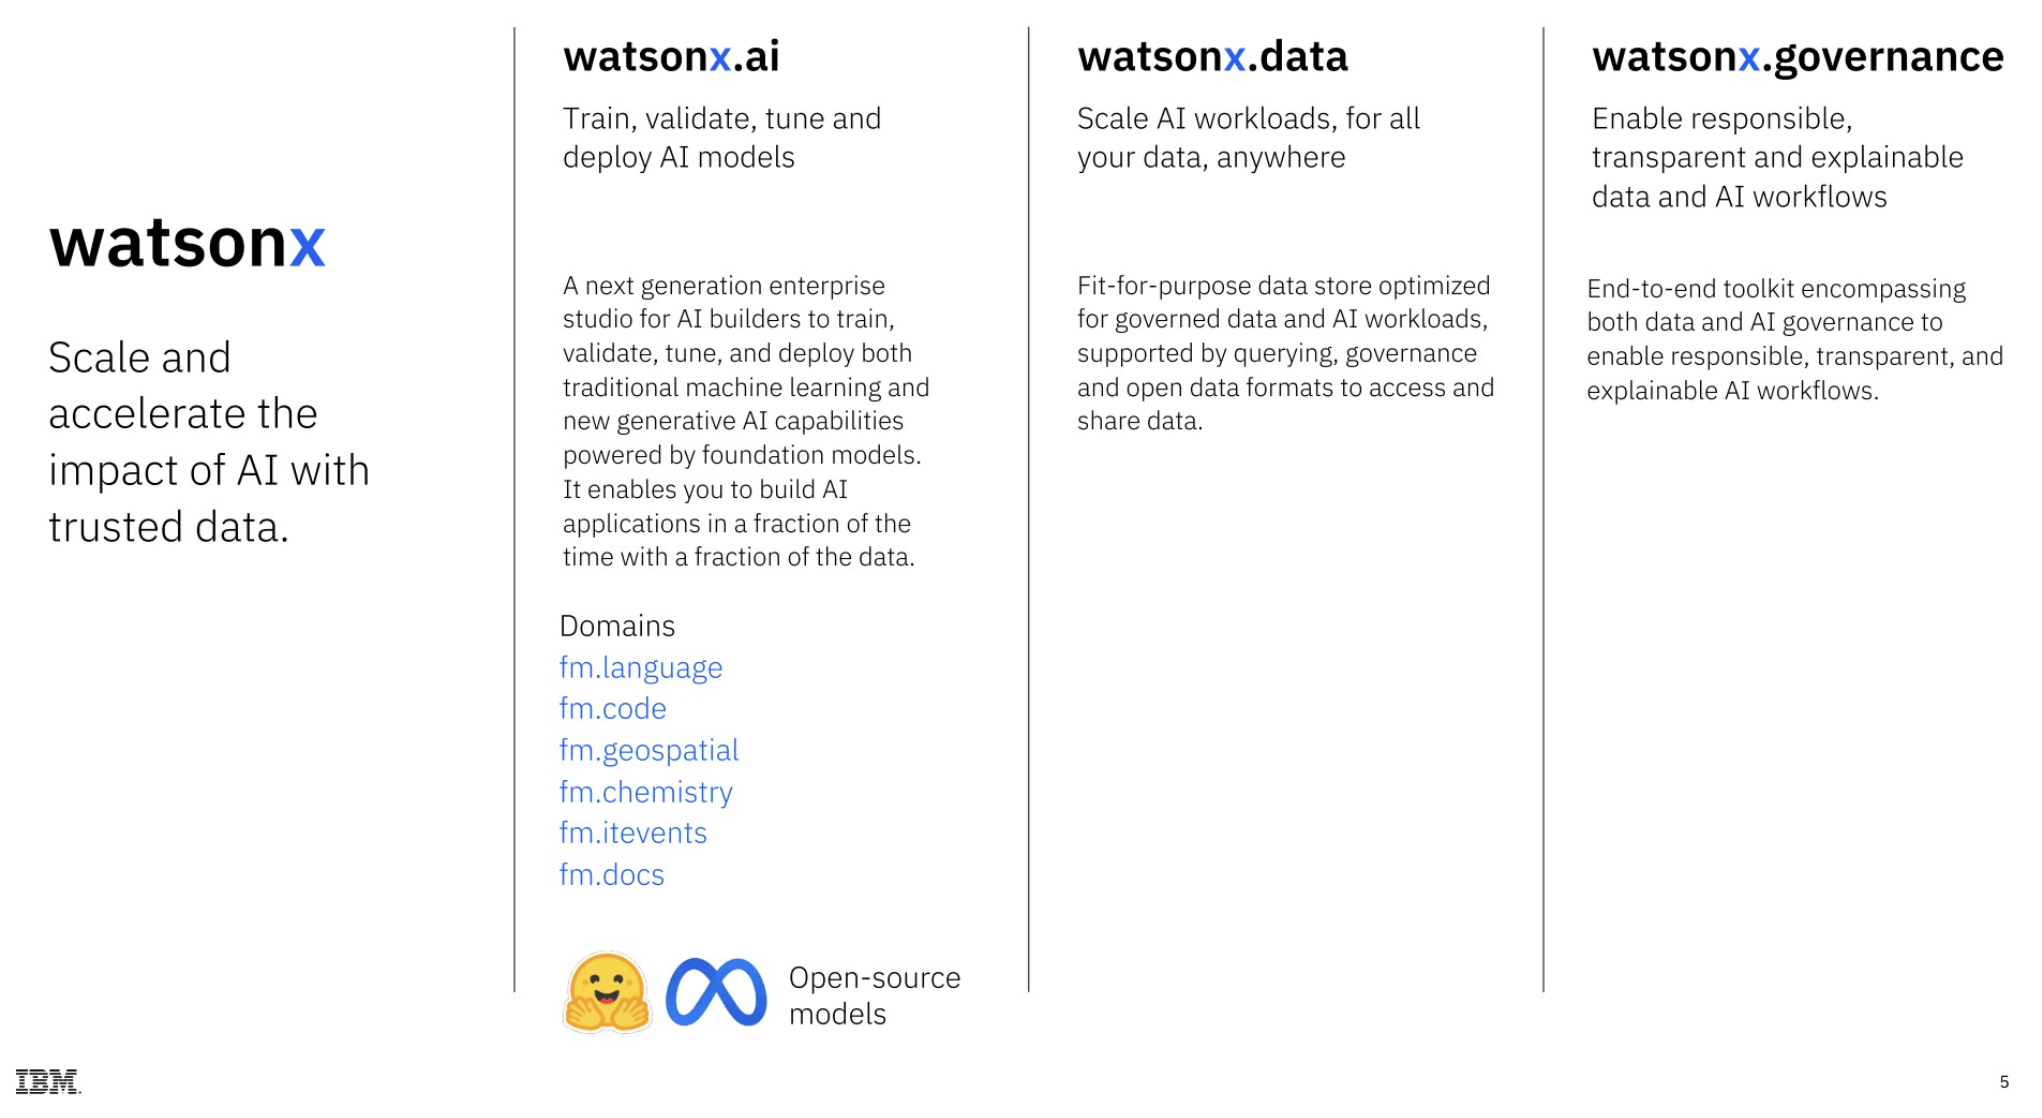This screenshot has height=1118, width=2042.
Task: Click the fm.itevents link
Action: (x=632, y=833)
